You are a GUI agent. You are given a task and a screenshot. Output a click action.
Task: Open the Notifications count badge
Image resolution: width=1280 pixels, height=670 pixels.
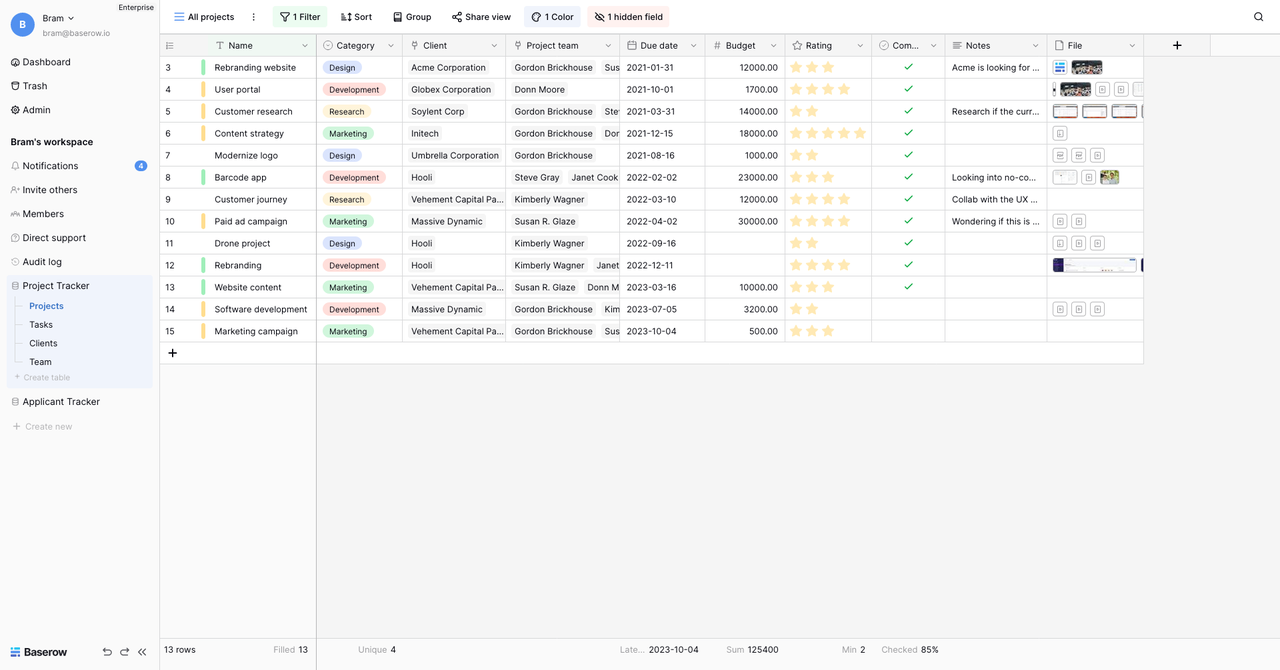(x=141, y=166)
